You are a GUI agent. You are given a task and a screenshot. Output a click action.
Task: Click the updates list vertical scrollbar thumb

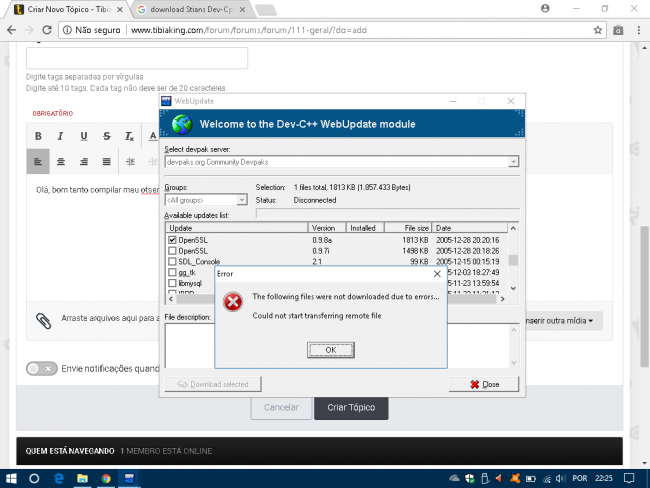513,260
